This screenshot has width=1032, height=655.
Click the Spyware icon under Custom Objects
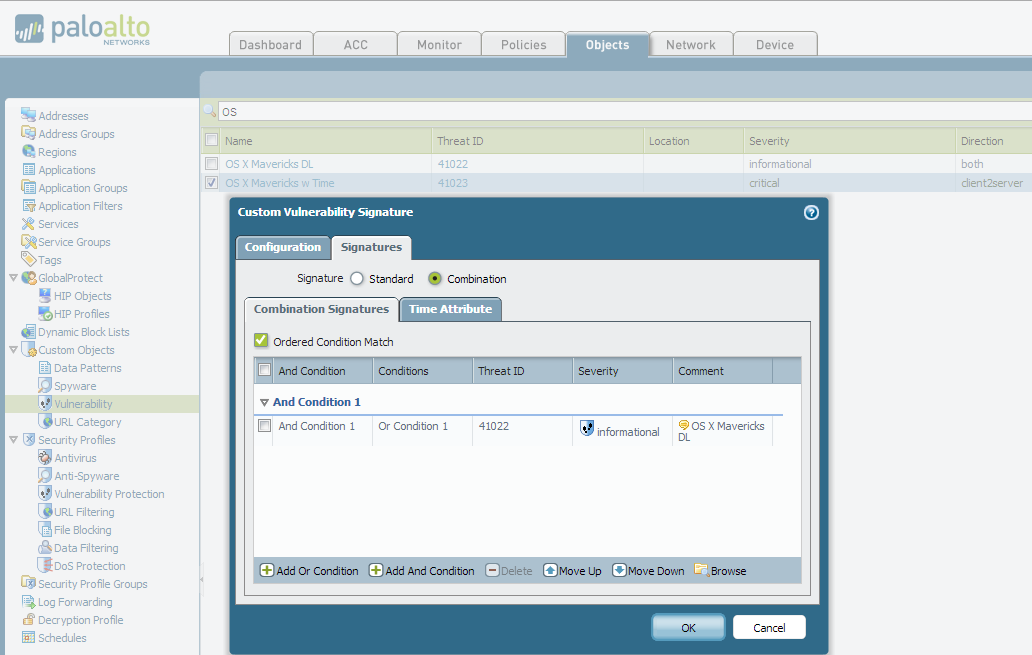point(45,385)
